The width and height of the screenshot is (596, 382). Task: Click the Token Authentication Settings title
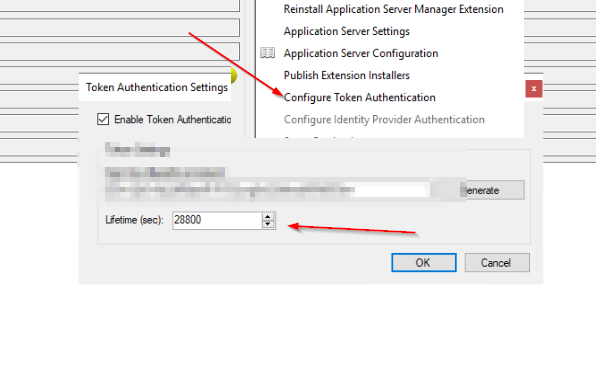157,87
